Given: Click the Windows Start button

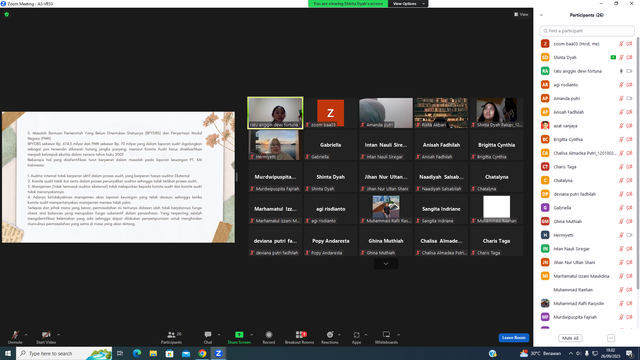Looking at the screenshot, I should (x=8, y=353).
